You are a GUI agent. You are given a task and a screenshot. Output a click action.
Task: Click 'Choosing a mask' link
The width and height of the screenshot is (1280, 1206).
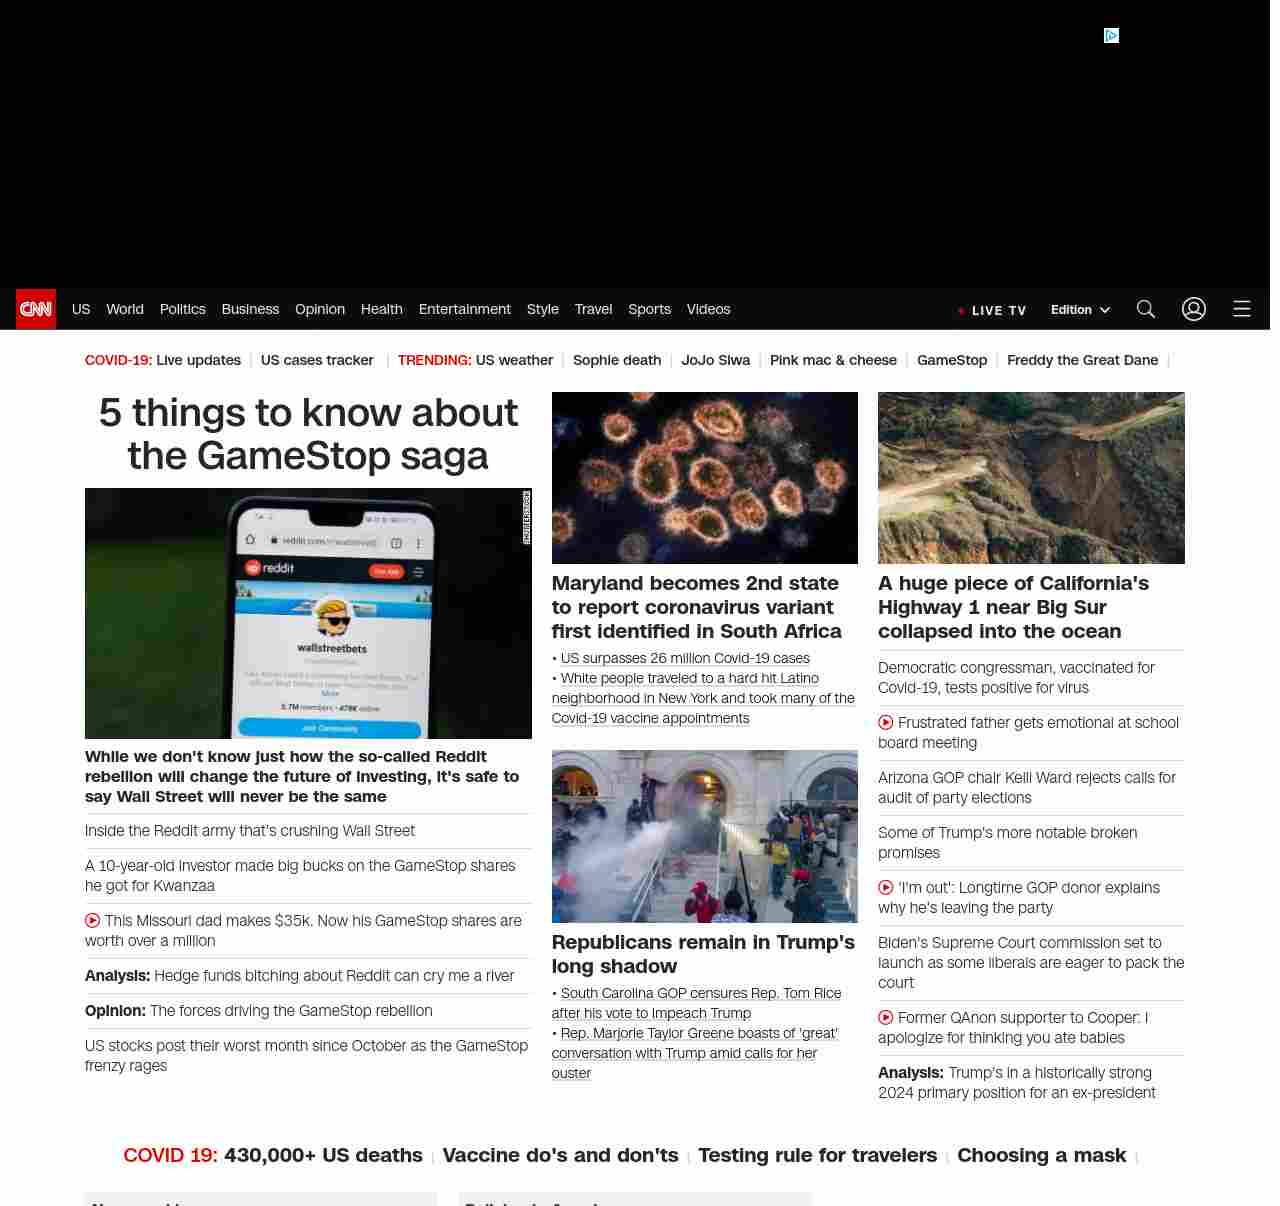click(1041, 1155)
